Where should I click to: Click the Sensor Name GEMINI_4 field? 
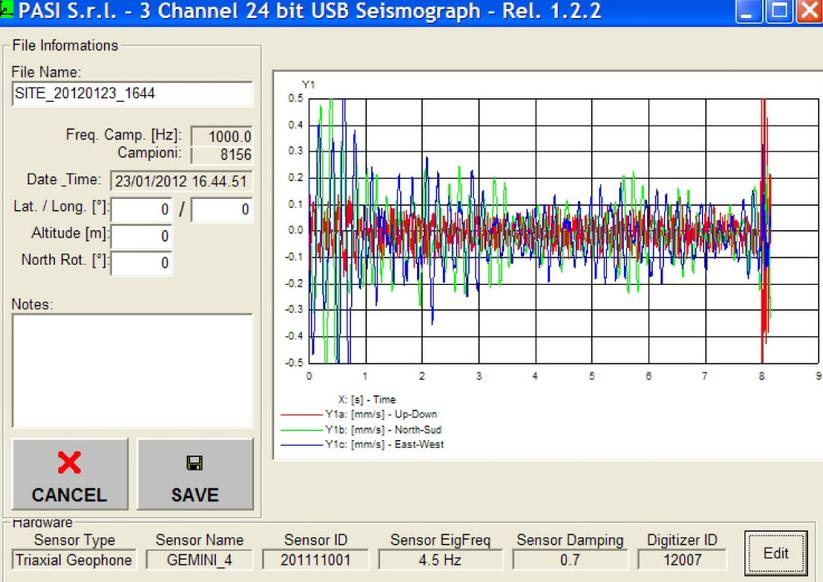click(199, 560)
